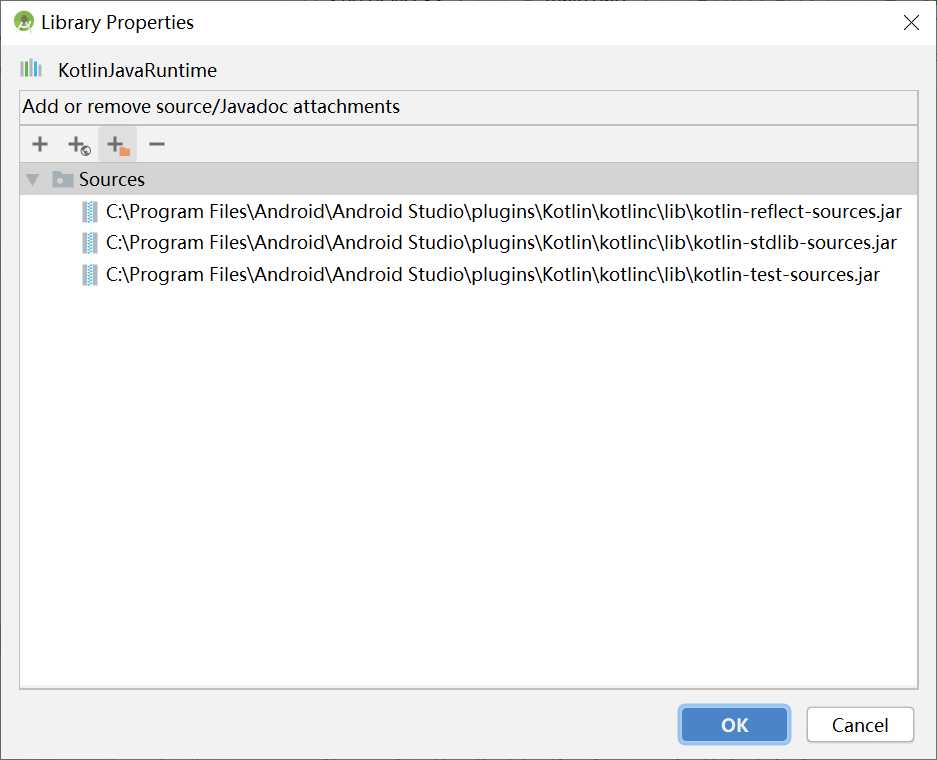Image resolution: width=937 pixels, height=760 pixels.
Task: Click the plus-with-orange-folder Exclude icon
Action: [x=118, y=145]
